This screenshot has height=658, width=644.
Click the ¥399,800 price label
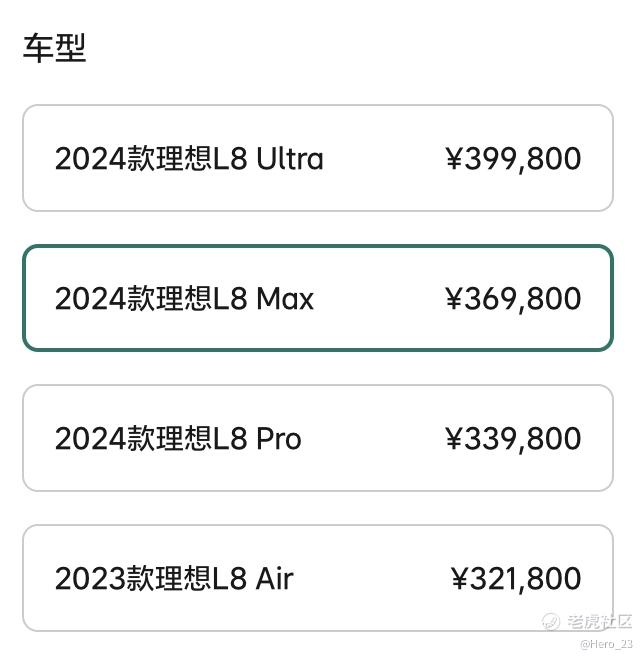[514, 159]
